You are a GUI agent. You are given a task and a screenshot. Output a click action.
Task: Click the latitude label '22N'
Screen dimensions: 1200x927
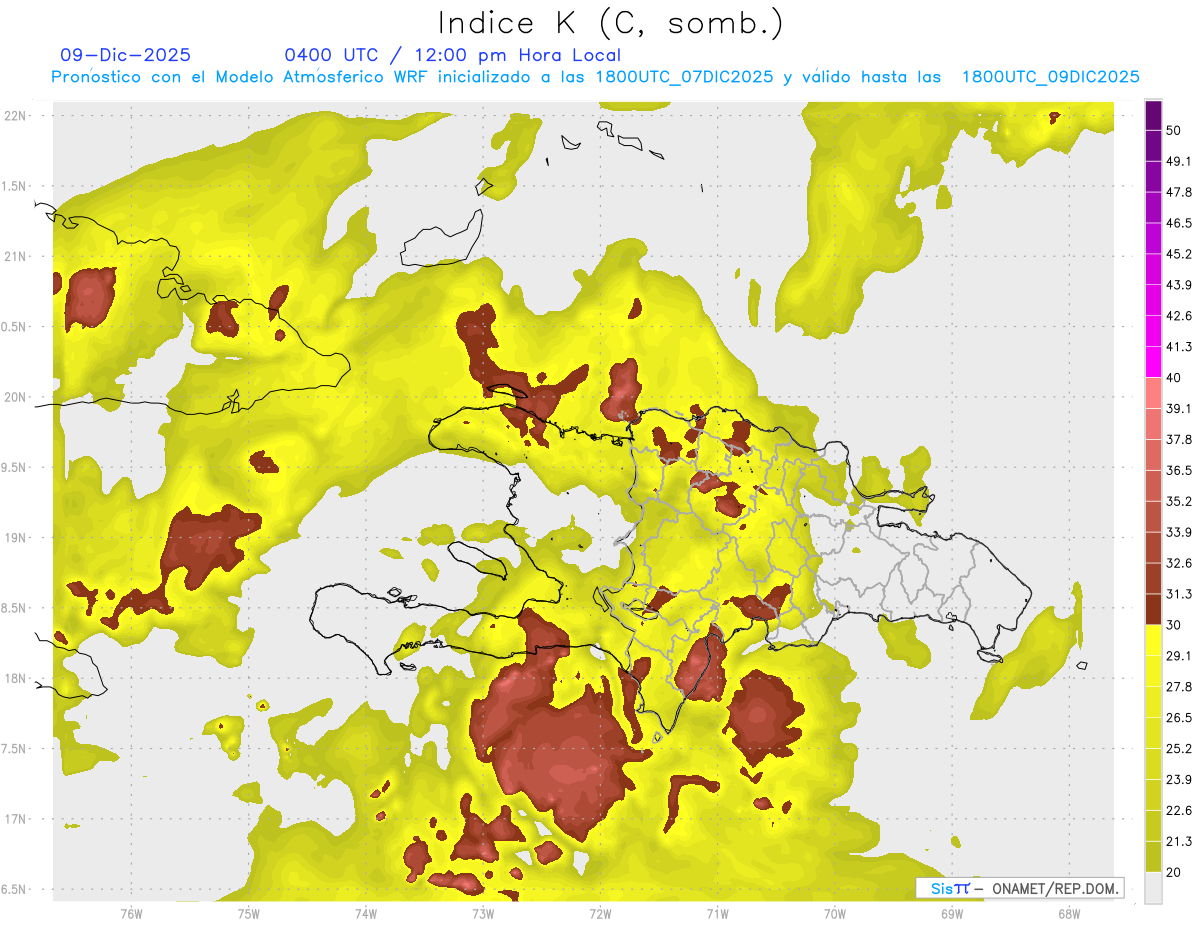coord(15,115)
